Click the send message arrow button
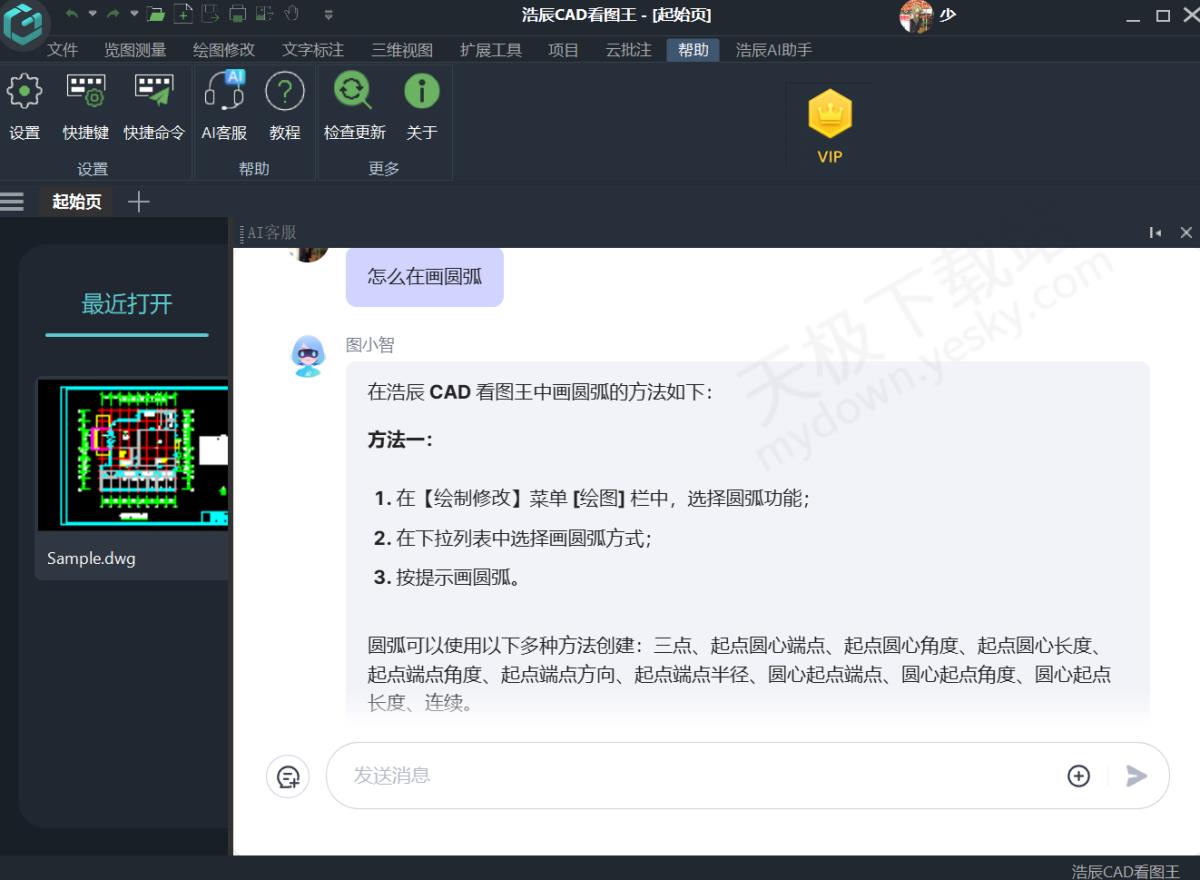The height and width of the screenshot is (880, 1200). coord(1136,776)
